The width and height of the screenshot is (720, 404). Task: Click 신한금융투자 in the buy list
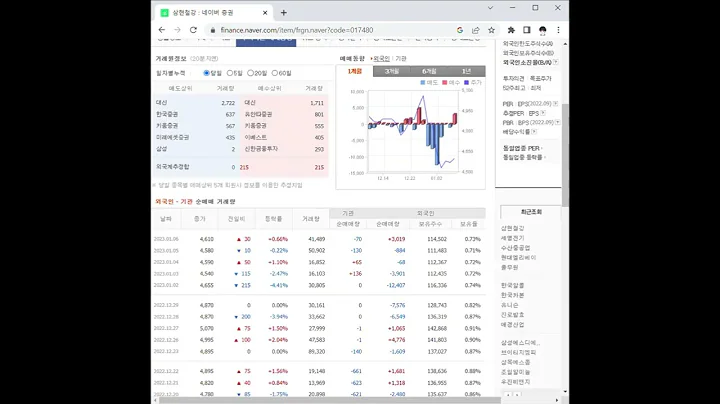tap(261, 149)
